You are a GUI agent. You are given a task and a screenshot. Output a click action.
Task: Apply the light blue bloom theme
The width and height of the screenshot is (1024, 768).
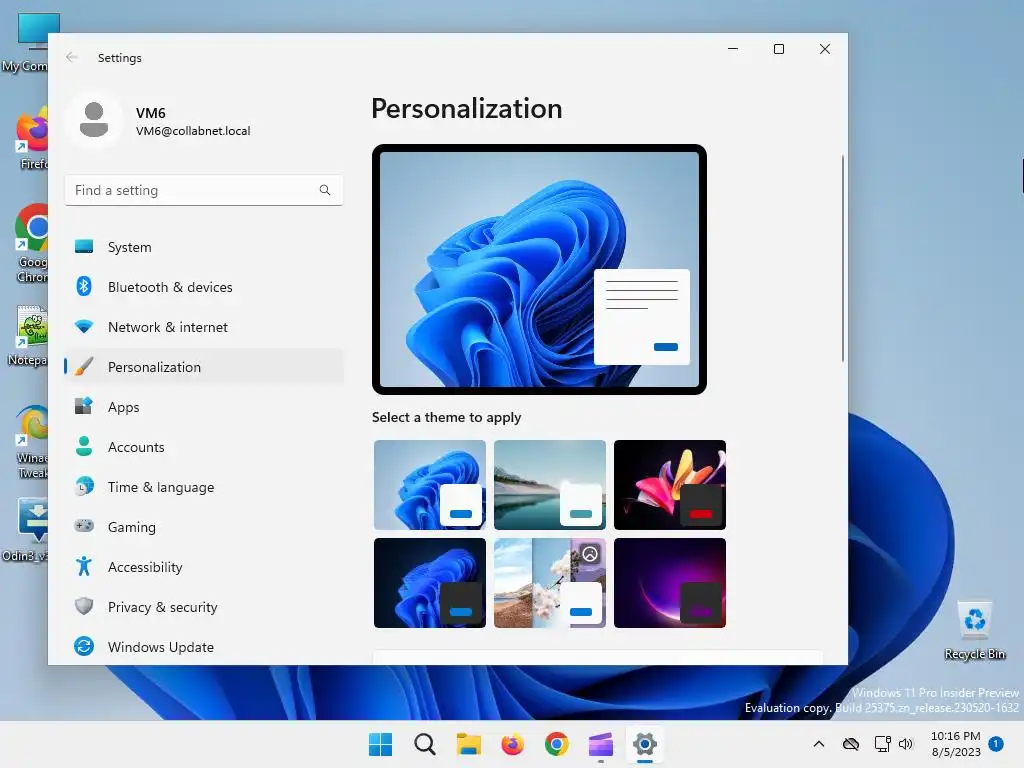click(430, 485)
